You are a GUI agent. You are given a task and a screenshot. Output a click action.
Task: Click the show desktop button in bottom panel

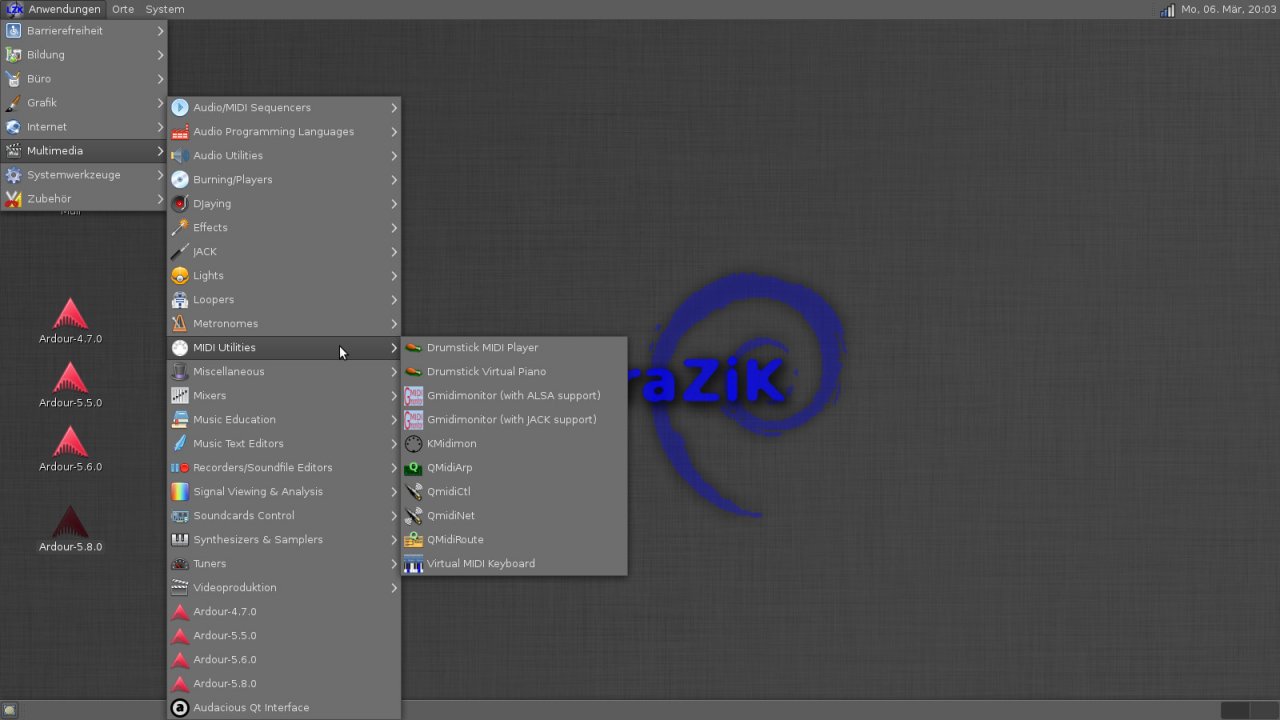click(x=10, y=710)
